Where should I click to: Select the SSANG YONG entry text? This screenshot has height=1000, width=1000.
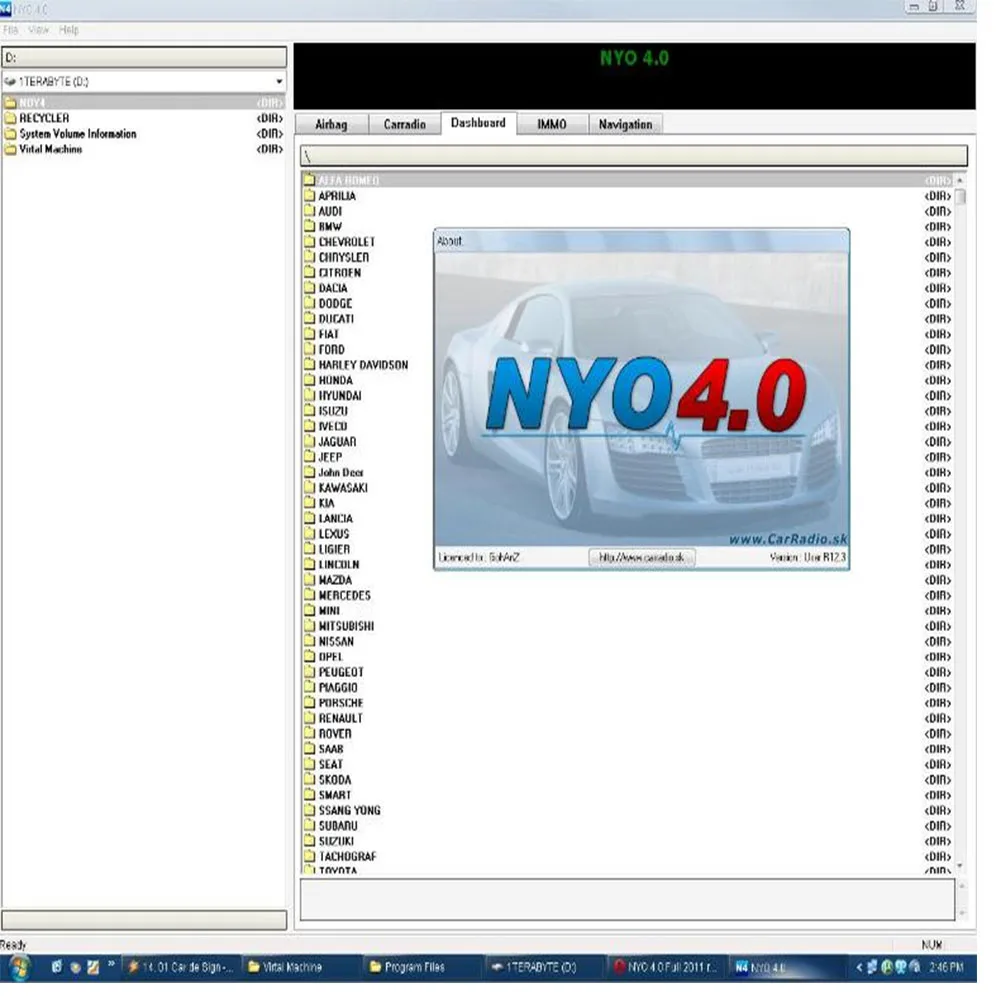pyautogui.click(x=349, y=811)
